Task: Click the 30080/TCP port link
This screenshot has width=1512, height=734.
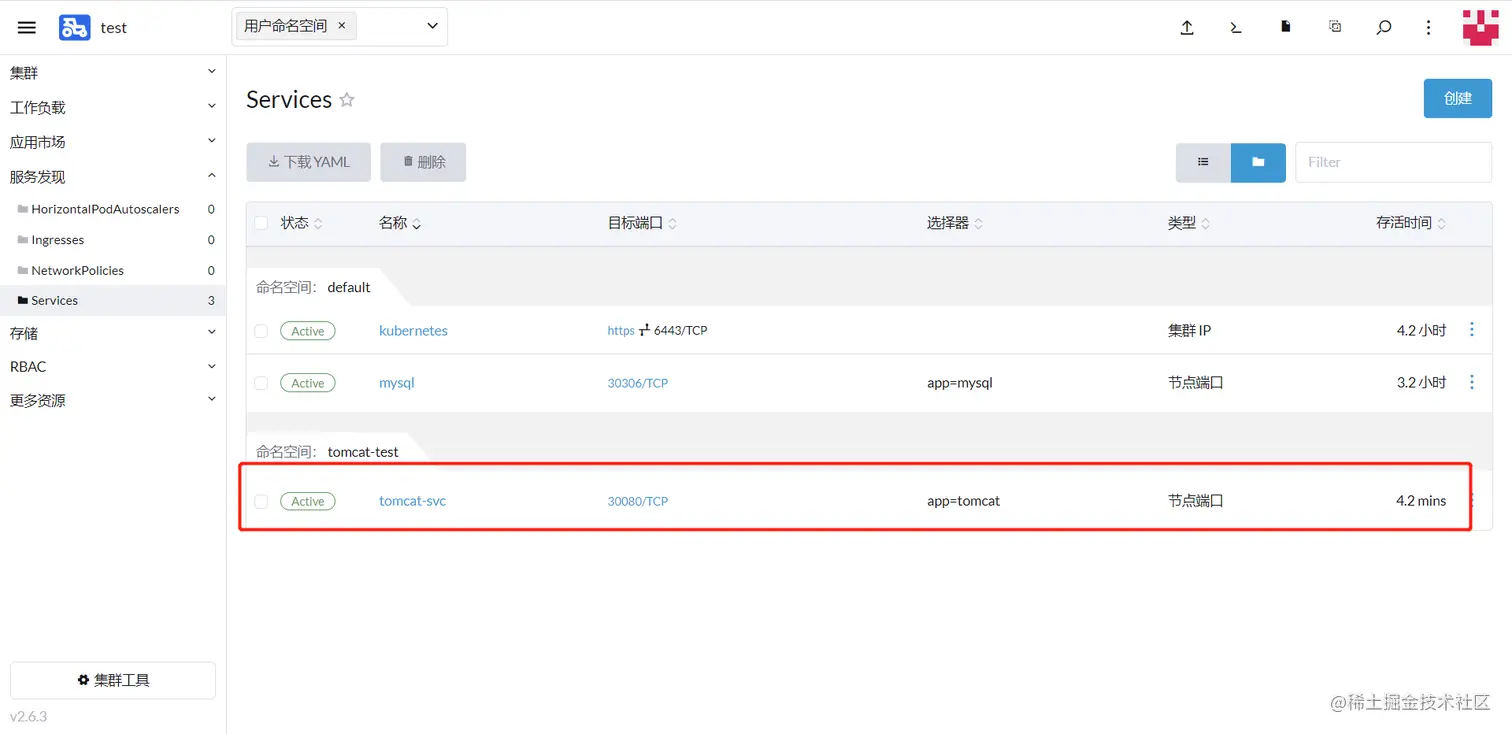Action: point(637,501)
